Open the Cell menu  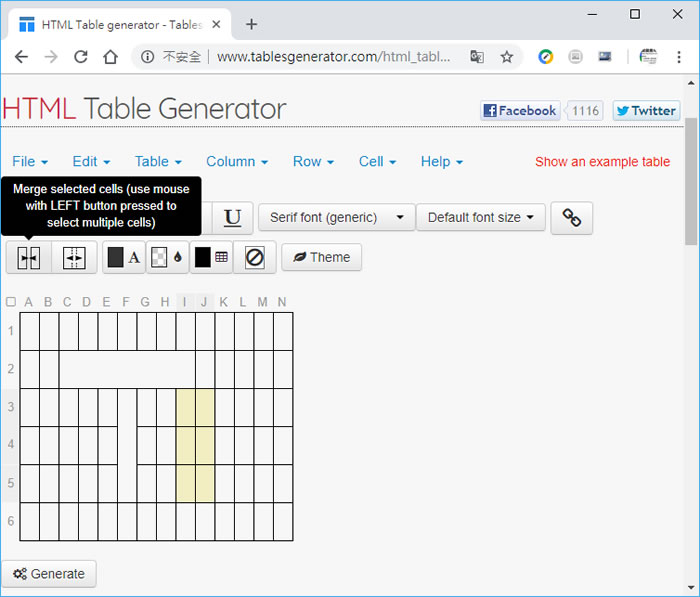click(377, 161)
